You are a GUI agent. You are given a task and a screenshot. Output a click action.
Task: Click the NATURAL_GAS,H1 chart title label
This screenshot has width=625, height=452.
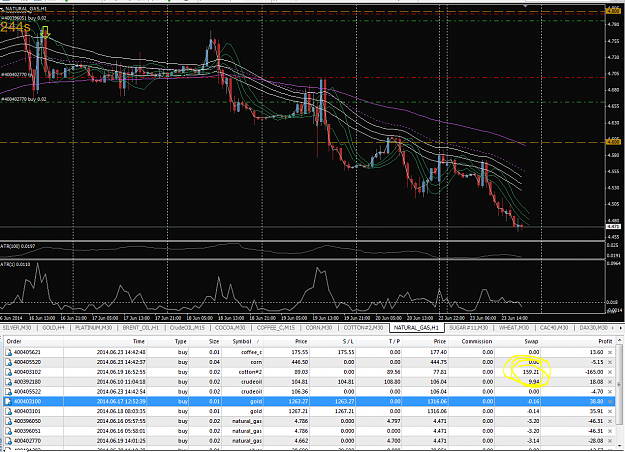(26, 8)
